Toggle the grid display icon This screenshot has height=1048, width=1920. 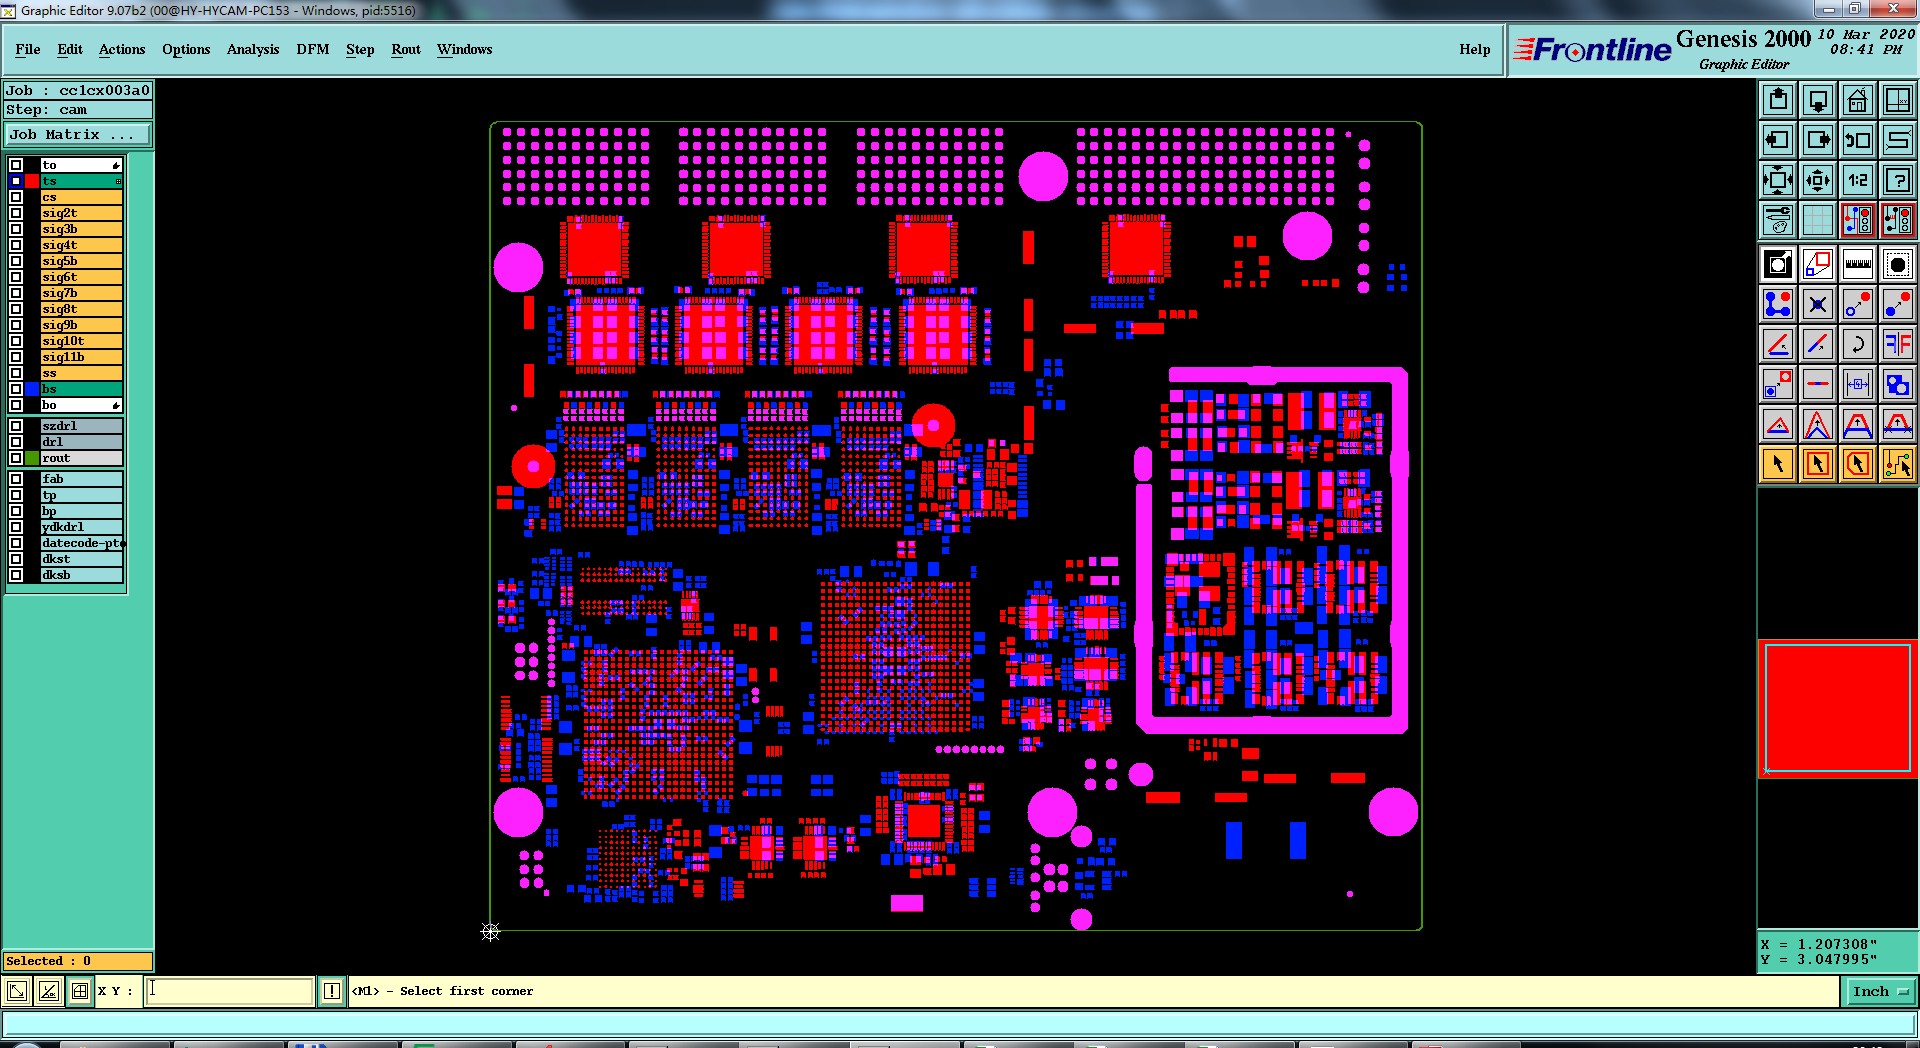1818,219
